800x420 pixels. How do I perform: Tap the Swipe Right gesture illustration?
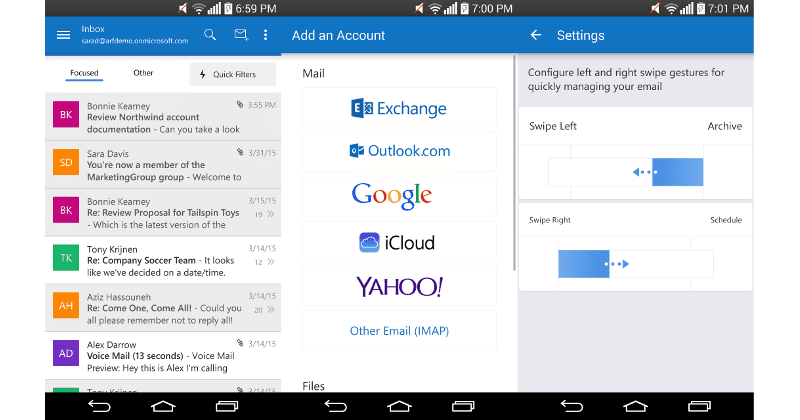[636, 264]
